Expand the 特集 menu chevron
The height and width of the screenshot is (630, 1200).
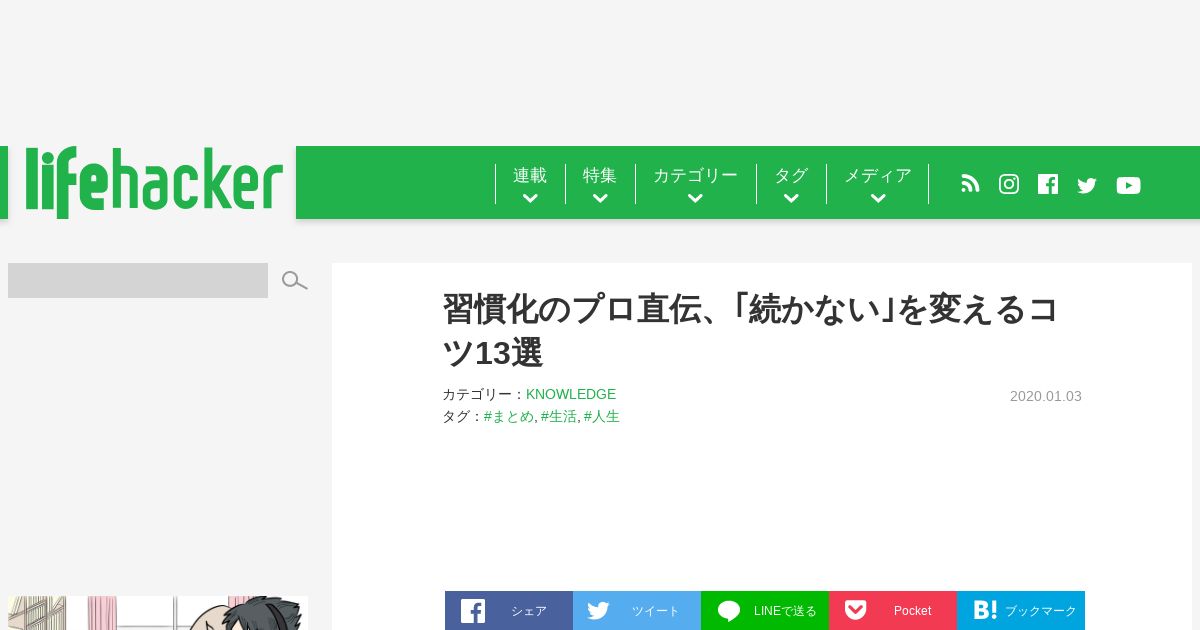[600, 199]
